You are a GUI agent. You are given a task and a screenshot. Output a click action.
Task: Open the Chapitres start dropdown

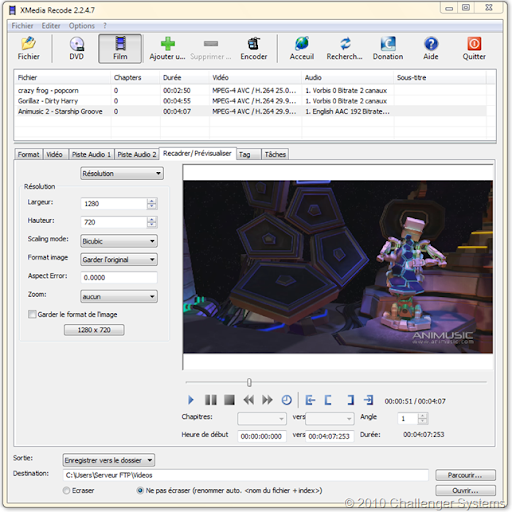click(x=262, y=418)
